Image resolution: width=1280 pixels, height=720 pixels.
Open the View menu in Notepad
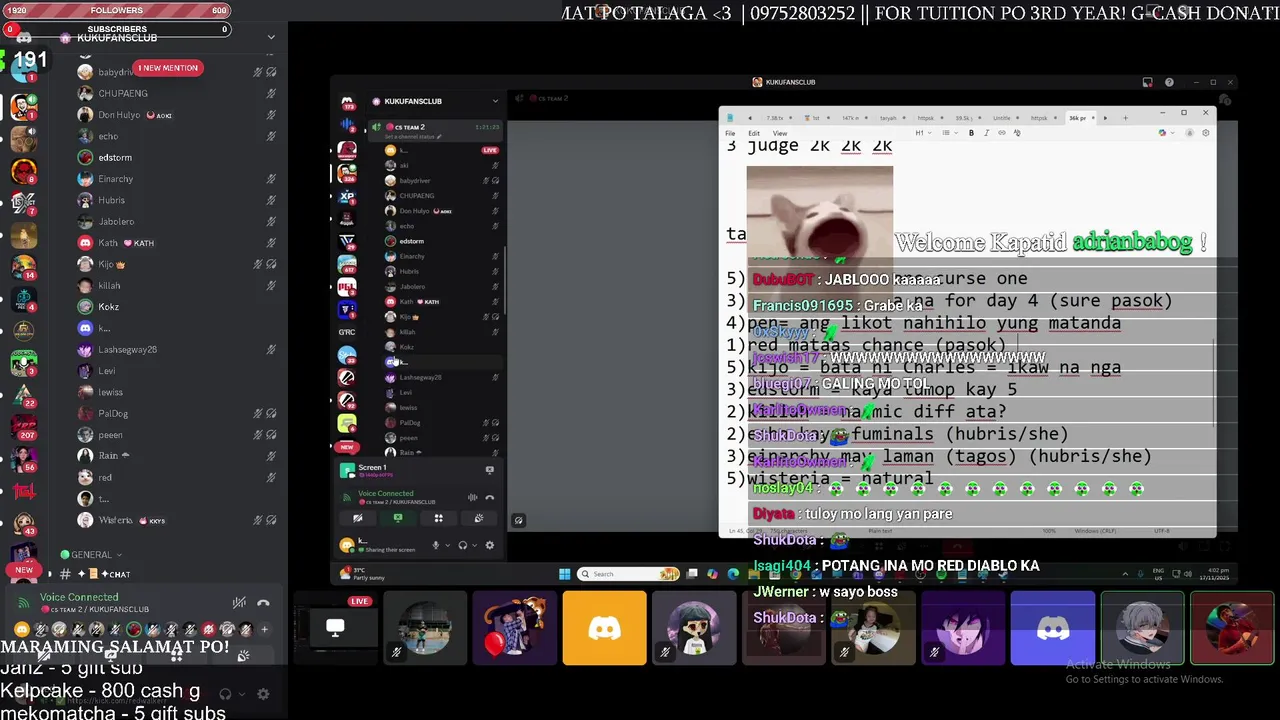click(780, 133)
